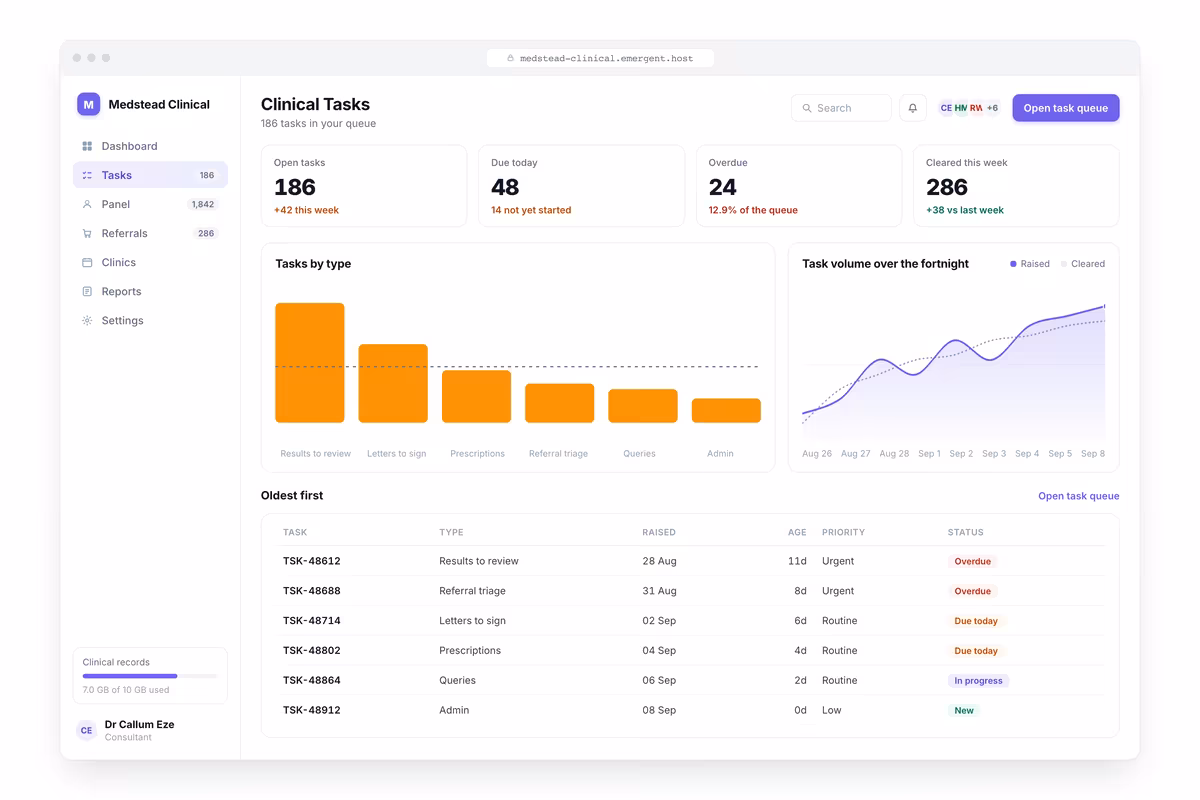Open the Open tasks 186 card
The width and height of the screenshot is (1200, 800).
click(364, 186)
